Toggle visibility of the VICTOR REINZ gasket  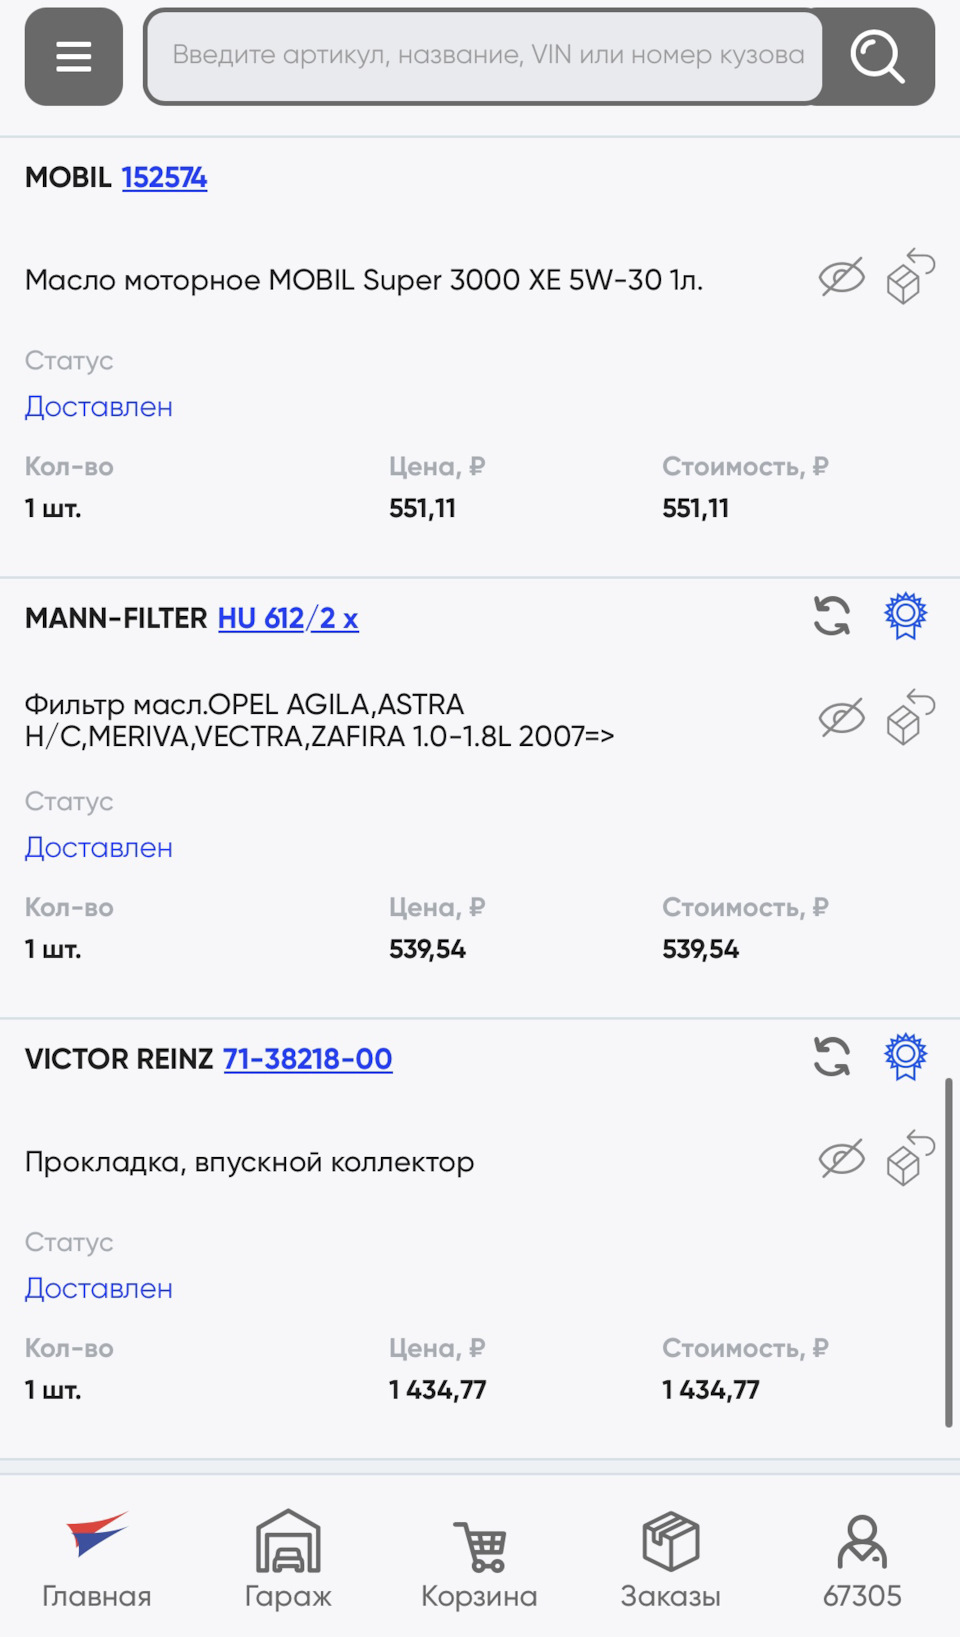[841, 1160]
